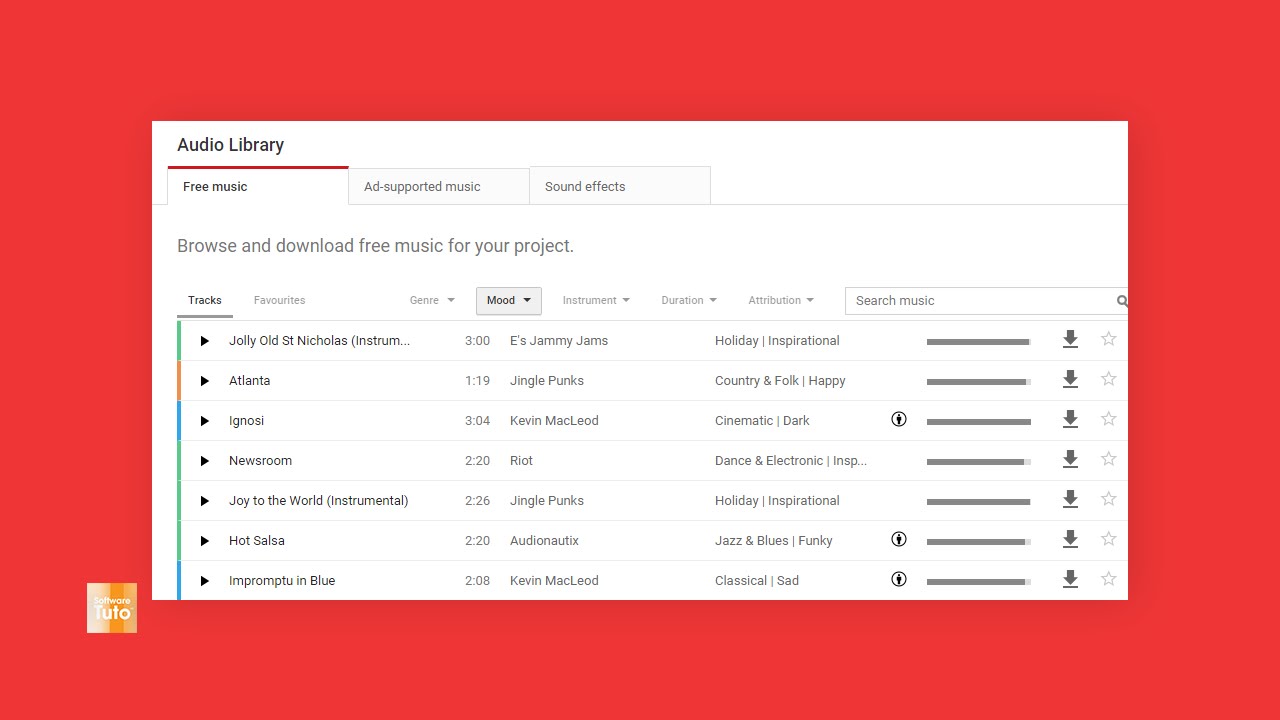Download the Newsroom track
Screen dimensions: 1280x720
[1070, 460]
